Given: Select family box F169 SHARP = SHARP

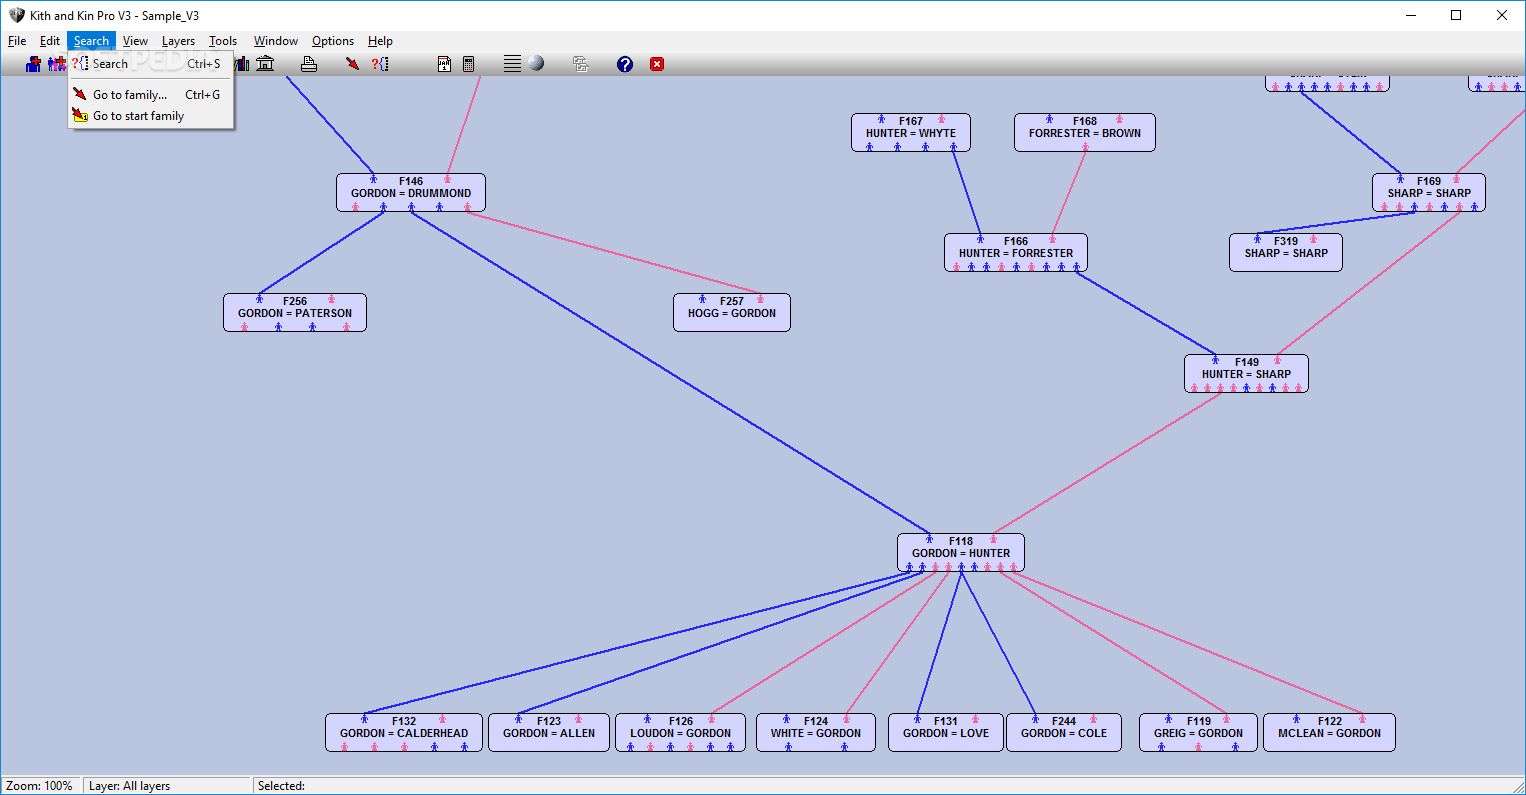Looking at the screenshot, I should (x=1429, y=192).
